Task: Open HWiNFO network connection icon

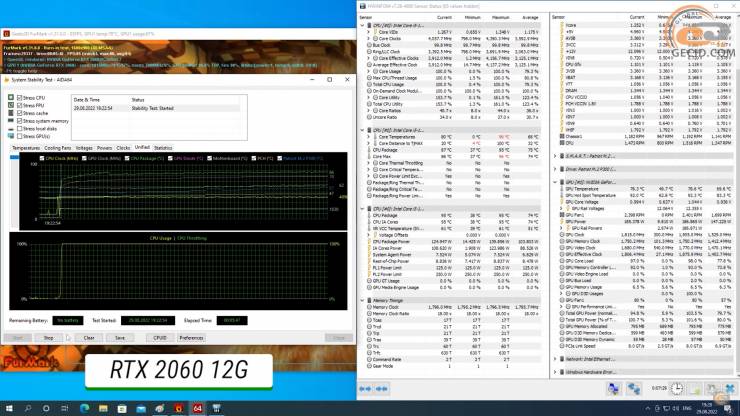Action: [634, 389]
